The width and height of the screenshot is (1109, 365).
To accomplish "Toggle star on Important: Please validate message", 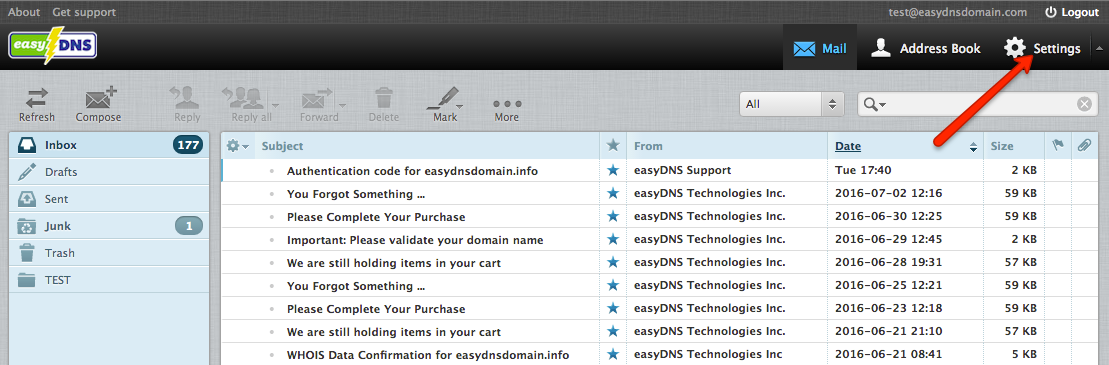I will [613, 240].
